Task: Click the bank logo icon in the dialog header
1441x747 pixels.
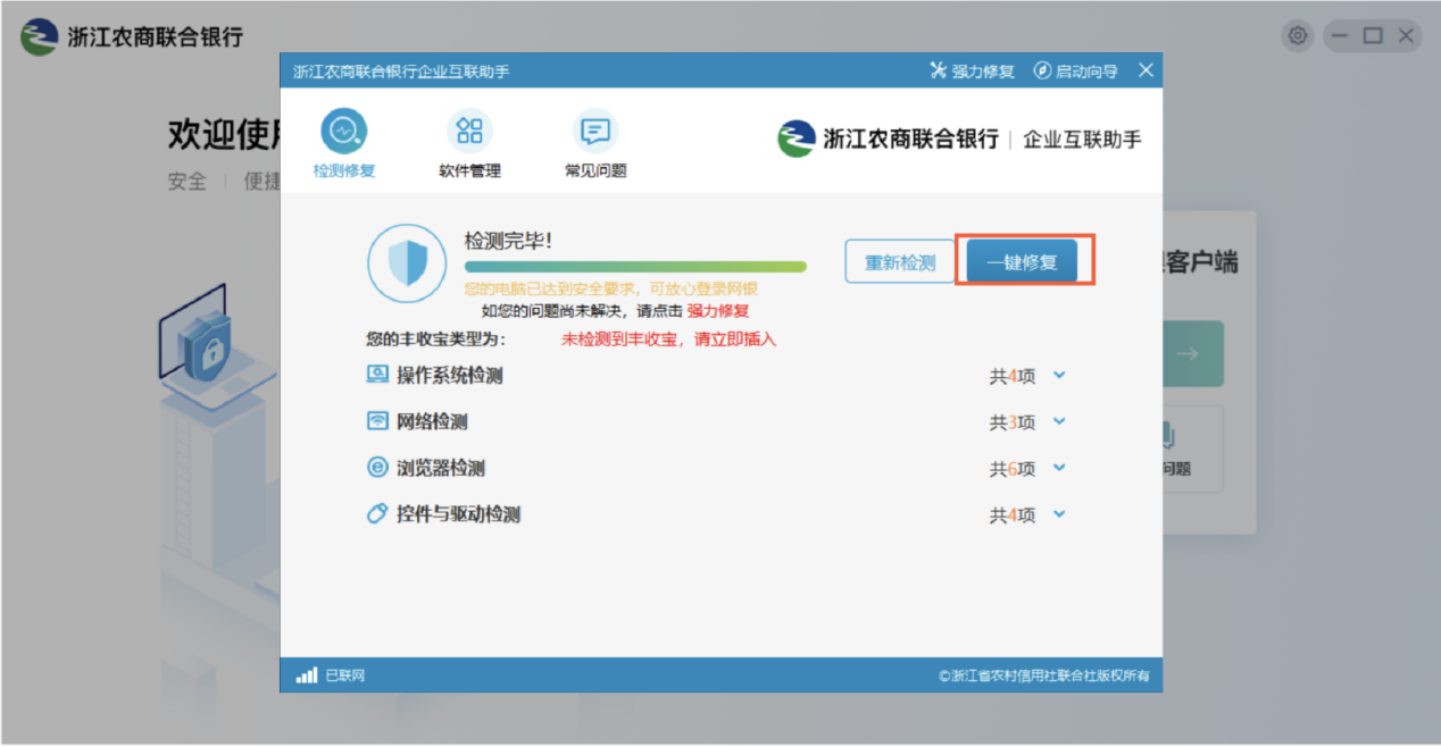Action: point(797,139)
